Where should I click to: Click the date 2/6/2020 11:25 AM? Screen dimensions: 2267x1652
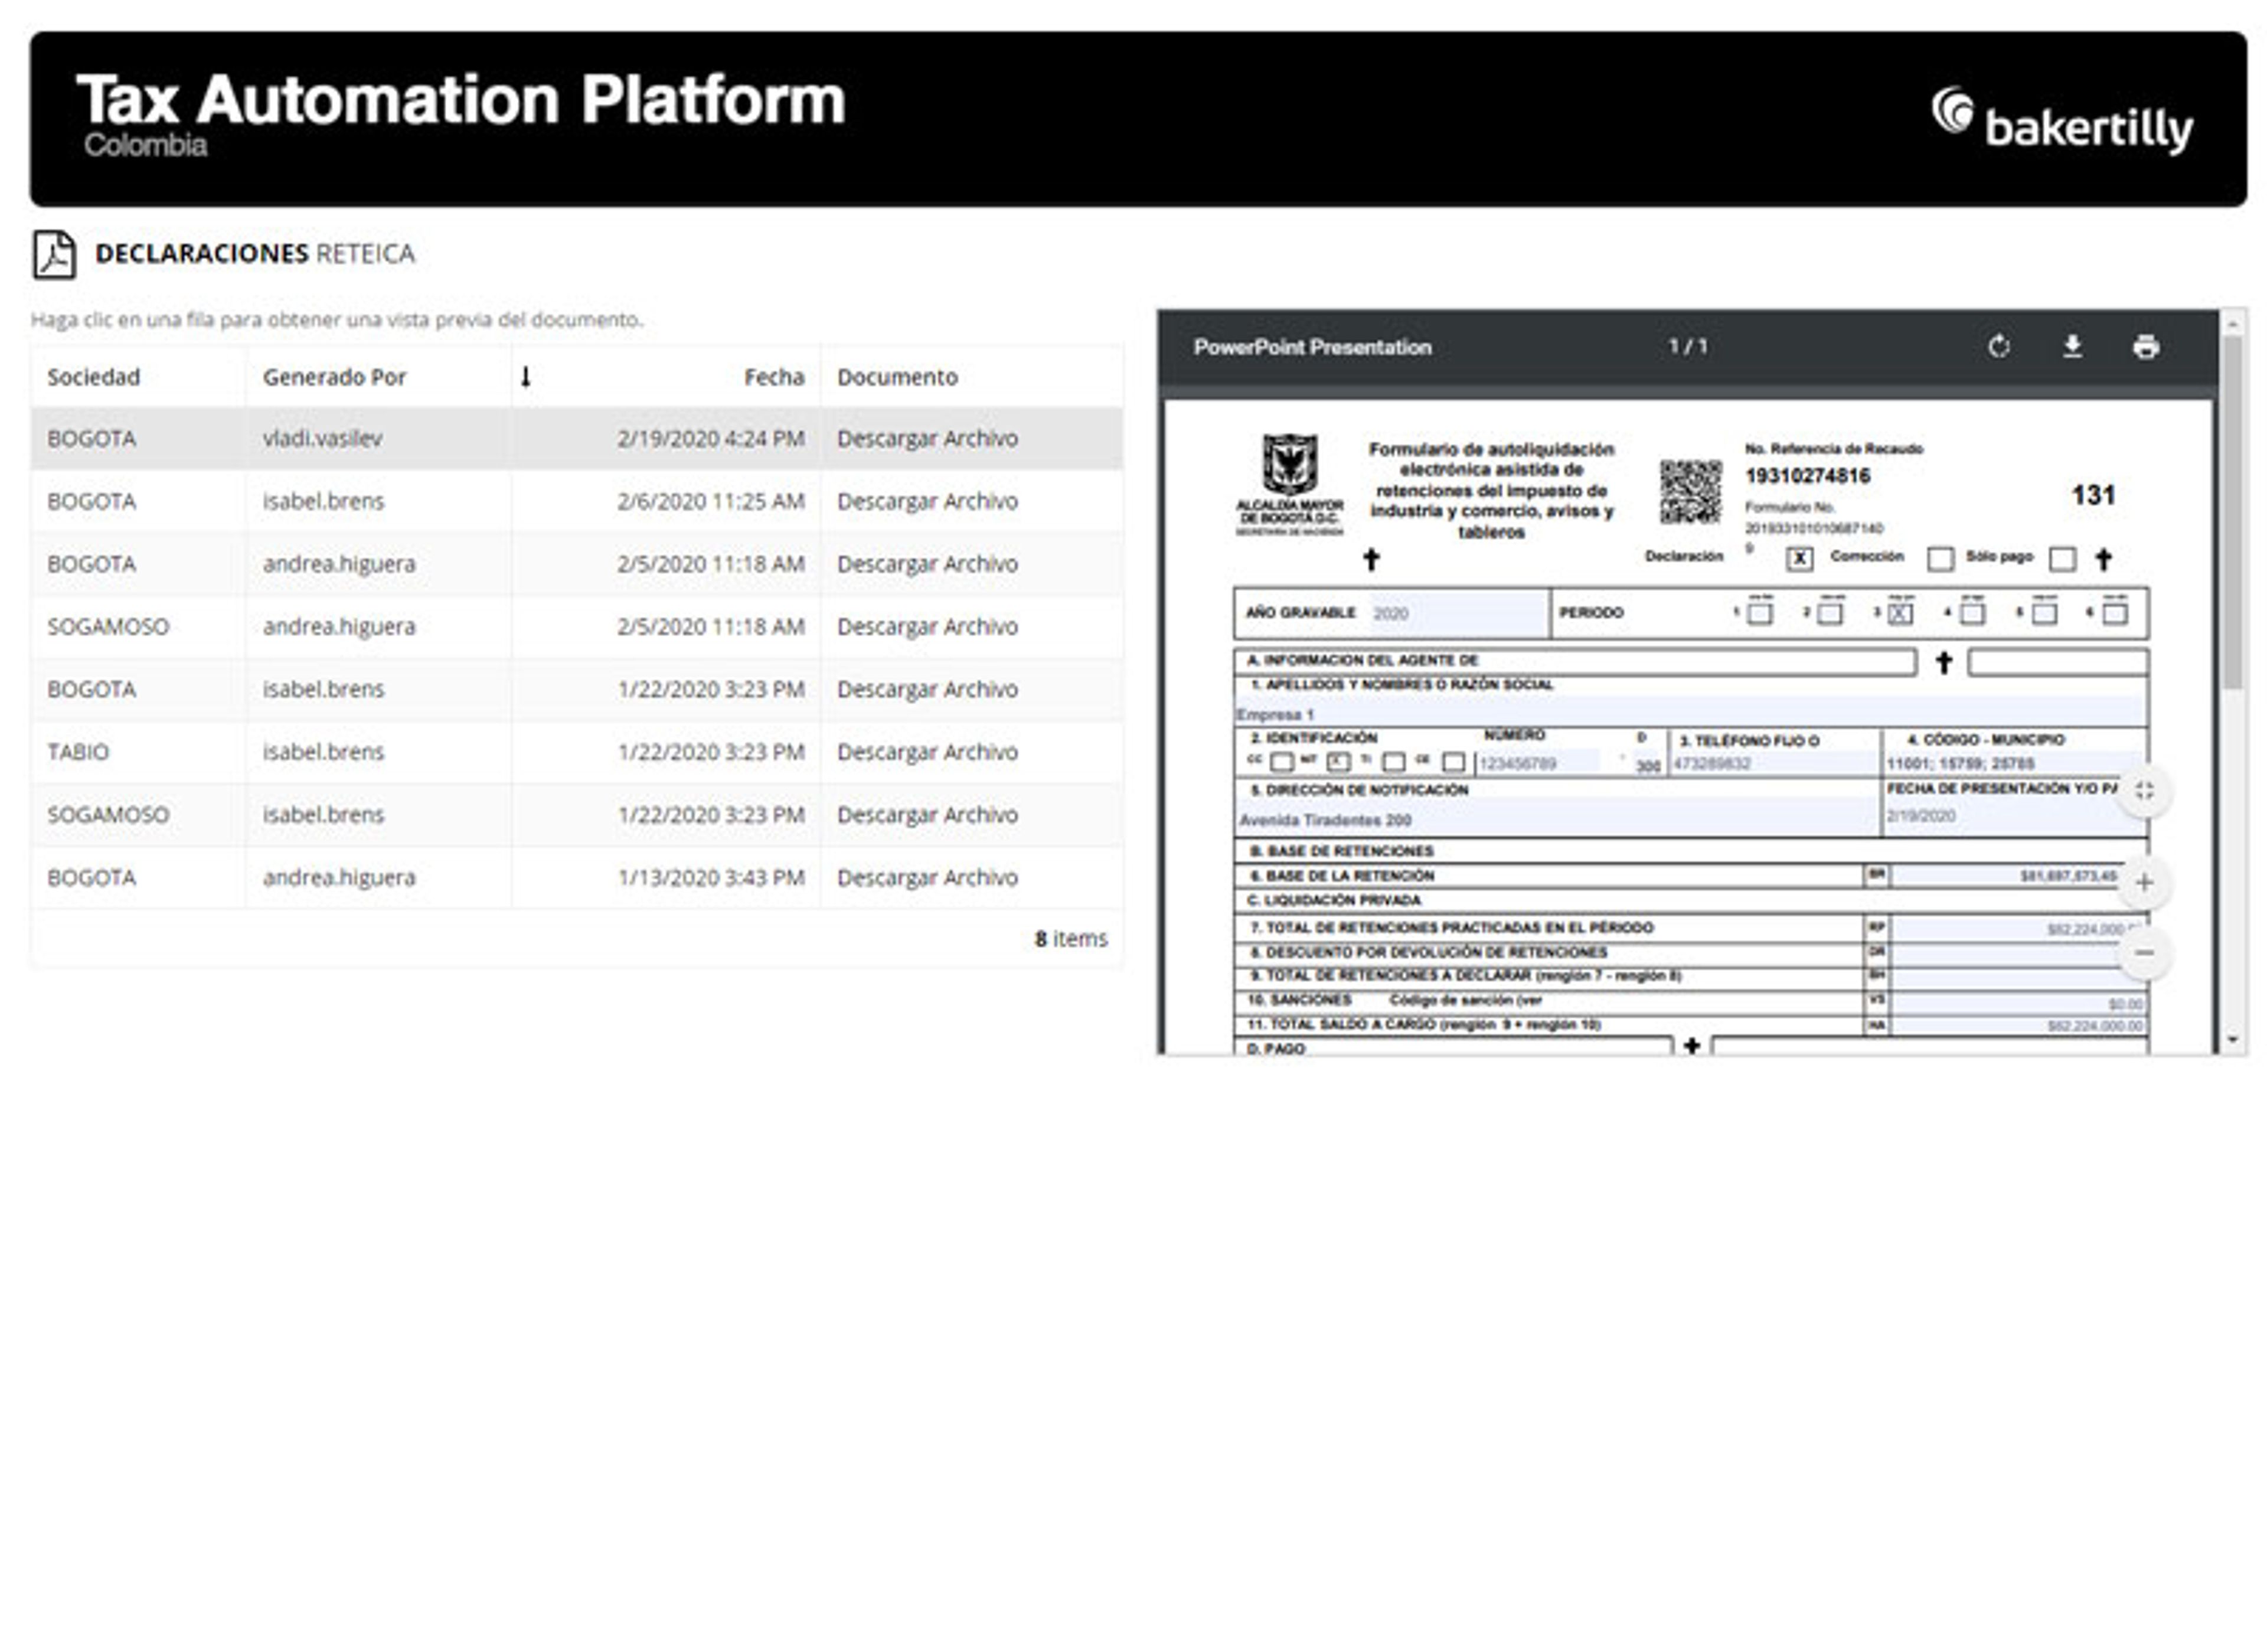click(710, 501)
